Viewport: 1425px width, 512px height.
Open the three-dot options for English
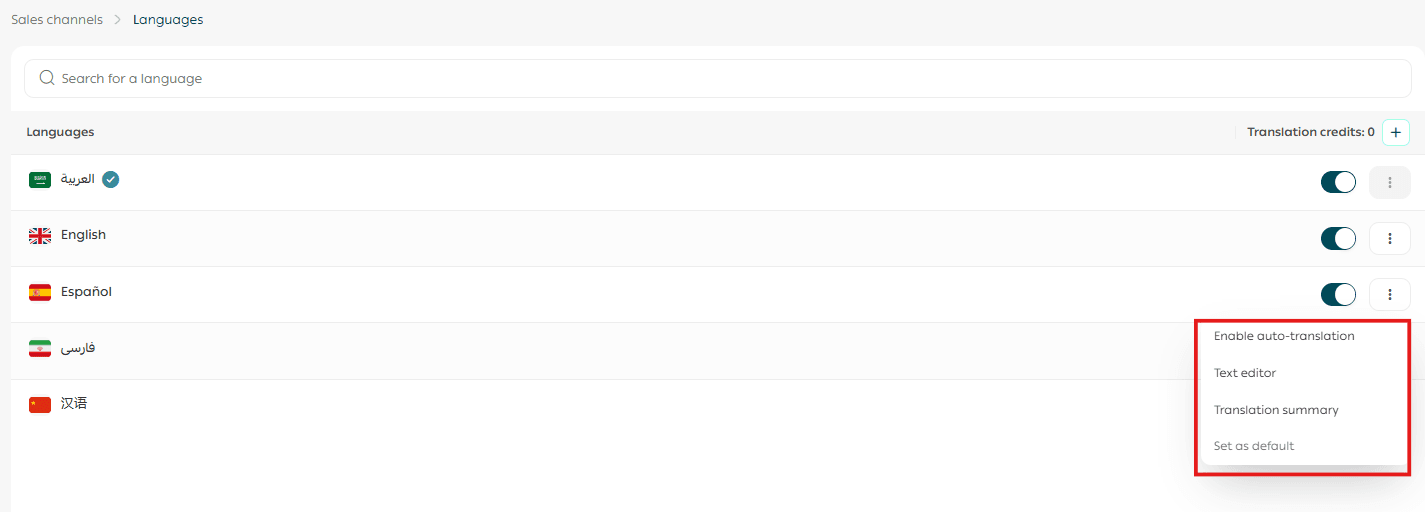1389,238
